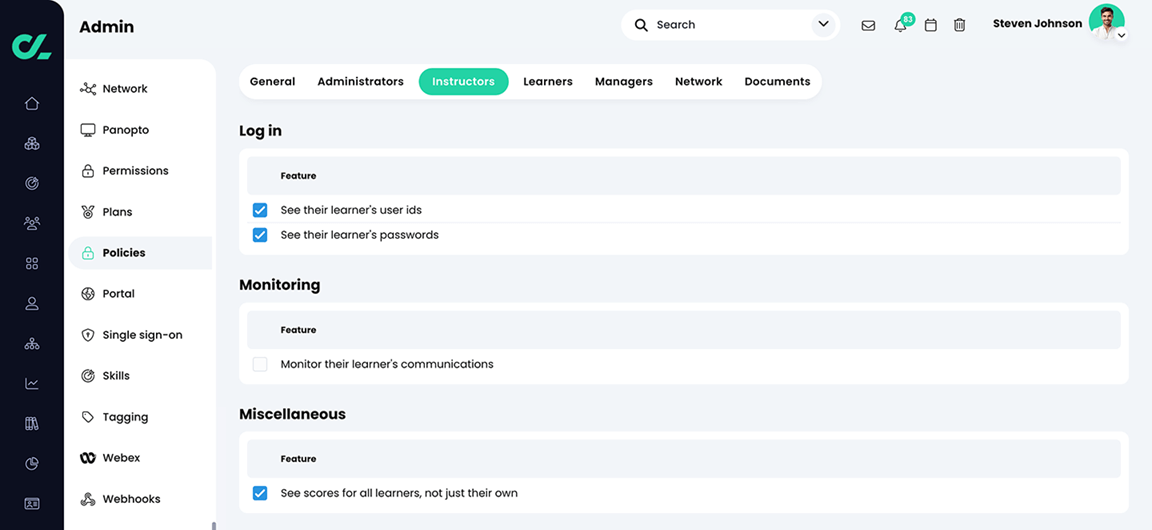Click the books library icon
1152x530 pixels.
[32, 423]
